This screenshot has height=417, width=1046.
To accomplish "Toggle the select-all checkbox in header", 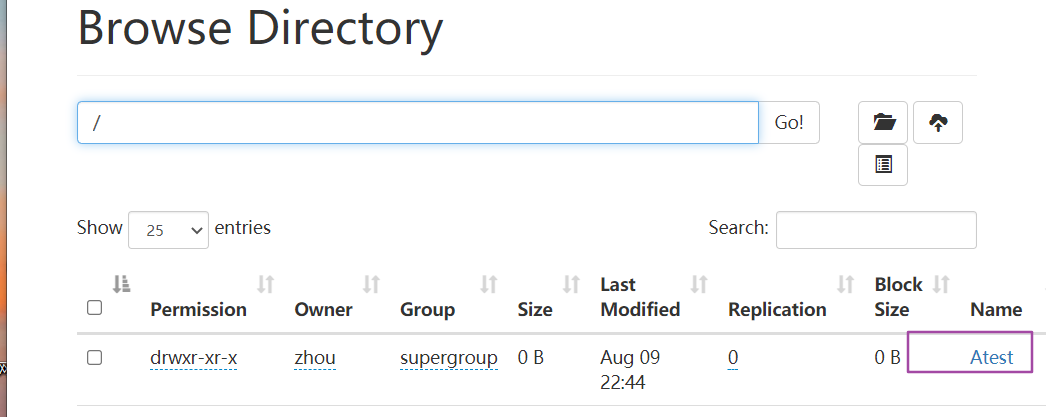I will 95,308.
